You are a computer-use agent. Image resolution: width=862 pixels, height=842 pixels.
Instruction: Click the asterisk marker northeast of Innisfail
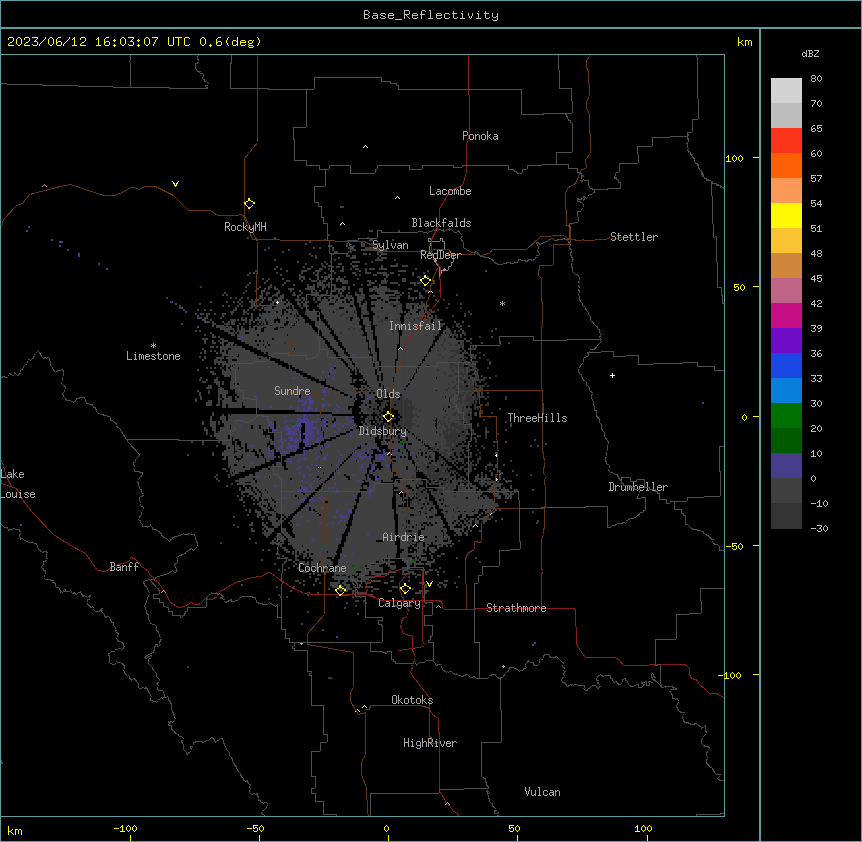(502, 303)
